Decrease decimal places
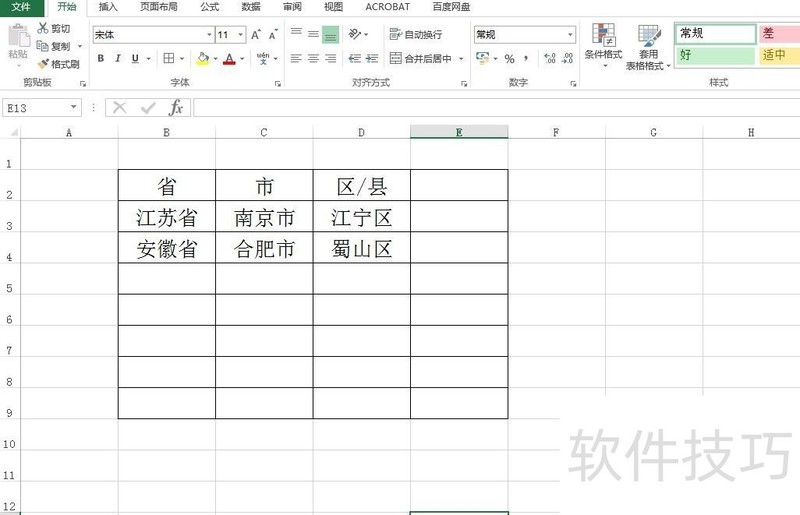Viewport: 800px width, 515px height. (x=567, y=58)
